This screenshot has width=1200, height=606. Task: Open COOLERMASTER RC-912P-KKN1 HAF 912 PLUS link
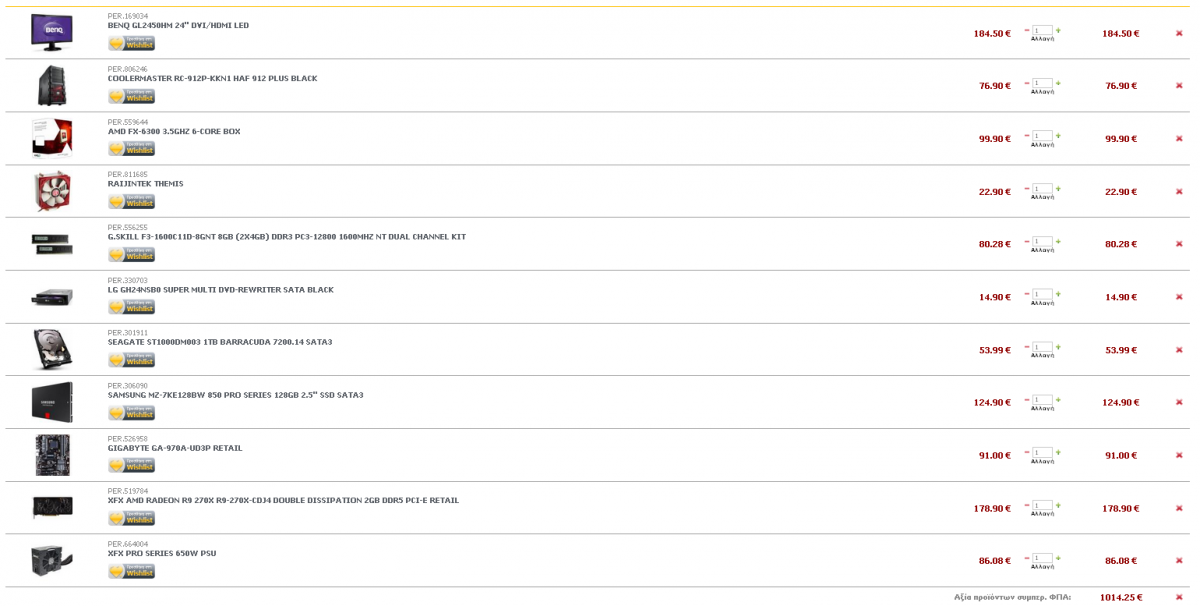(x=212, y=79)
